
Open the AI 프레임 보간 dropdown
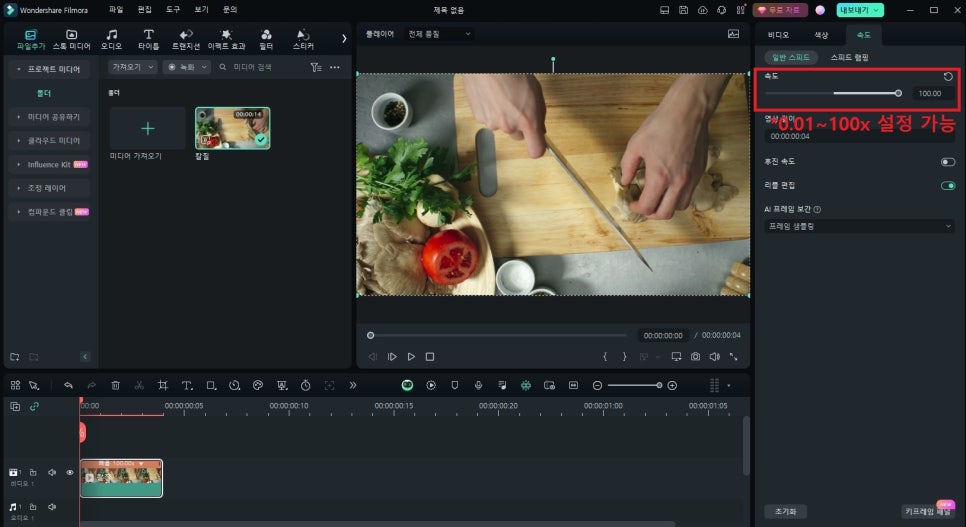(x=859, y=227)
